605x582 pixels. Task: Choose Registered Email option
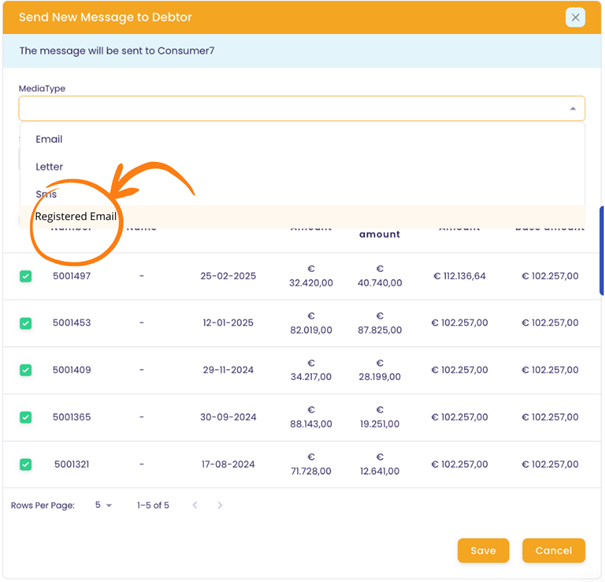coord(76,216)
